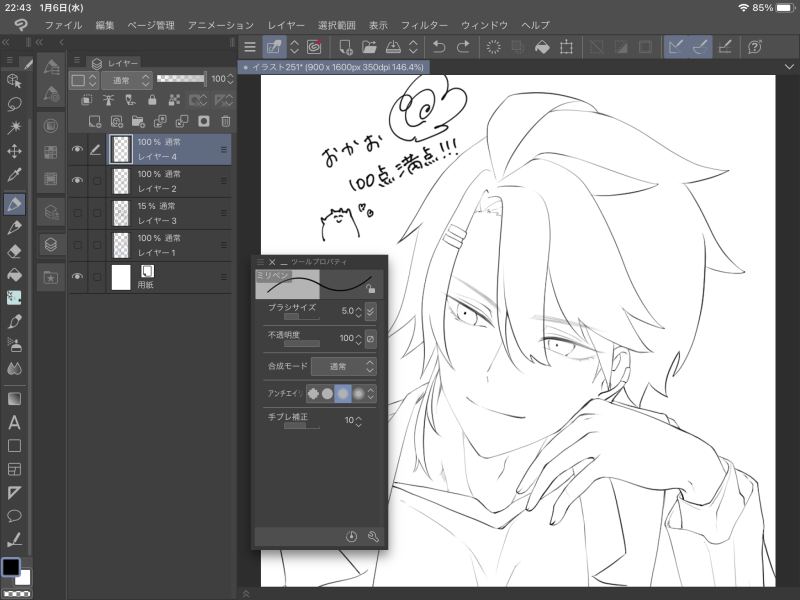Viewport: 800px width, 600px height.
Task: Click Create layer mask icon
Action: pos(204,121)
